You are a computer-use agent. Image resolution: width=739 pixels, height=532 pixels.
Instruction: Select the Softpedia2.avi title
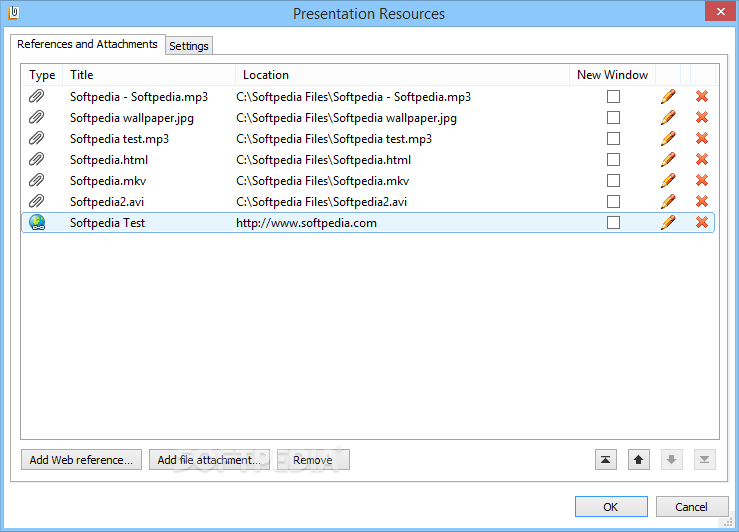pyautogui.click(x=107, y=202)
